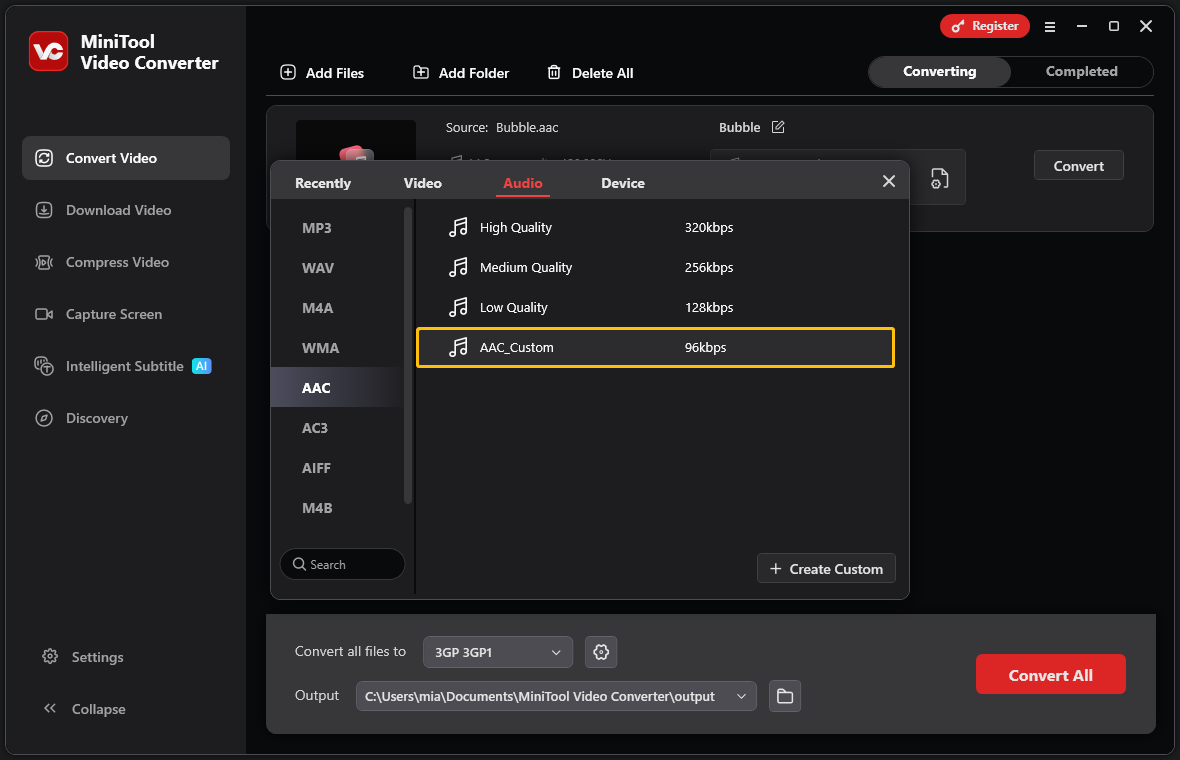Open the hamburger menu icon
Image resolution: width=1180 pixels, height=760 pixels.
1050,26
